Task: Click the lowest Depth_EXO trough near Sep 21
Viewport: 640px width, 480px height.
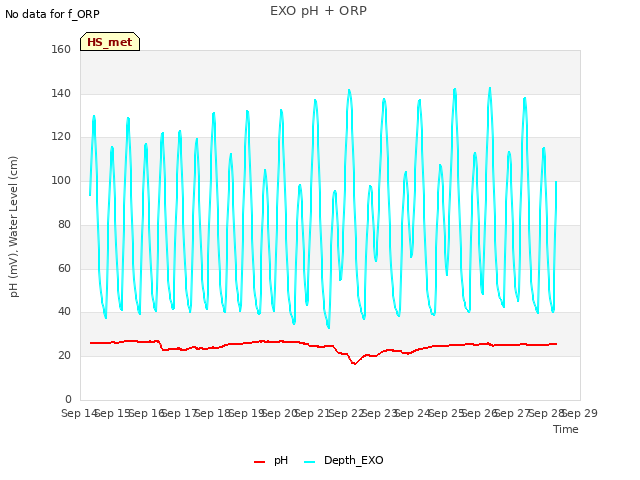Action: (x=329, y=327)
